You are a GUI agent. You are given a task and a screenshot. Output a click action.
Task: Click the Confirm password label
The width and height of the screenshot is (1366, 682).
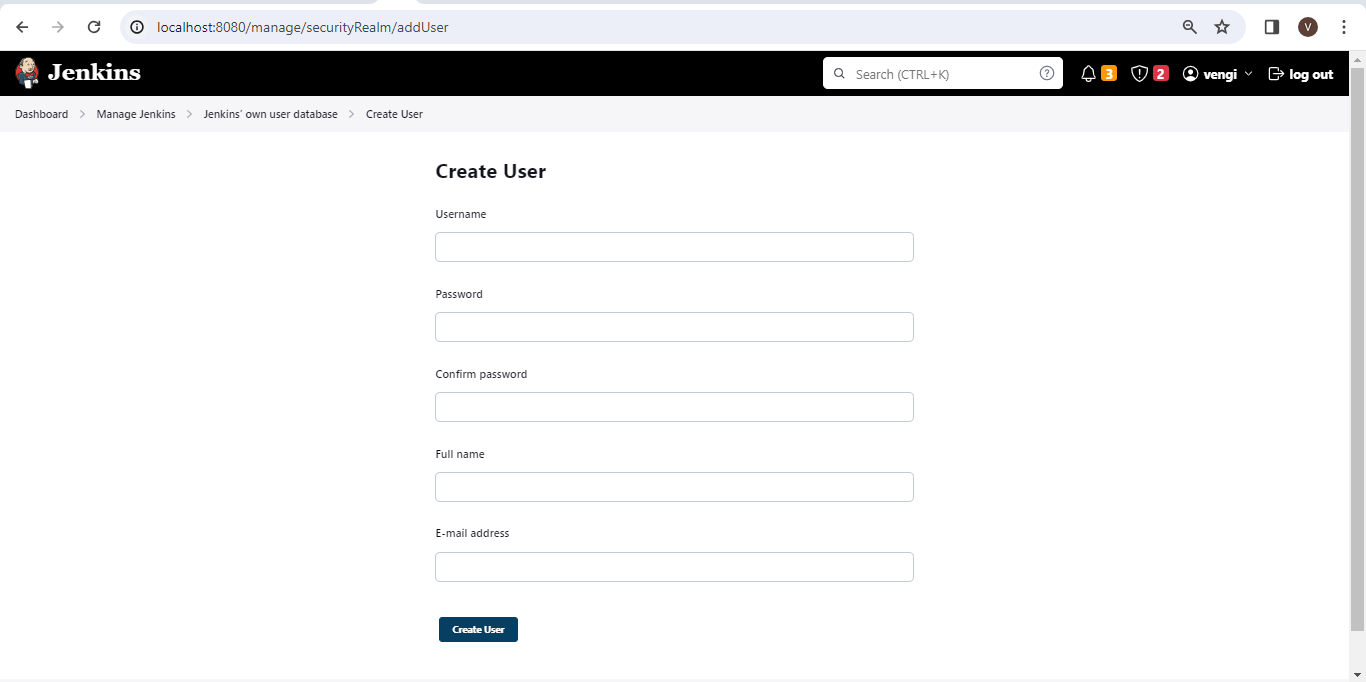coord(481,374)
